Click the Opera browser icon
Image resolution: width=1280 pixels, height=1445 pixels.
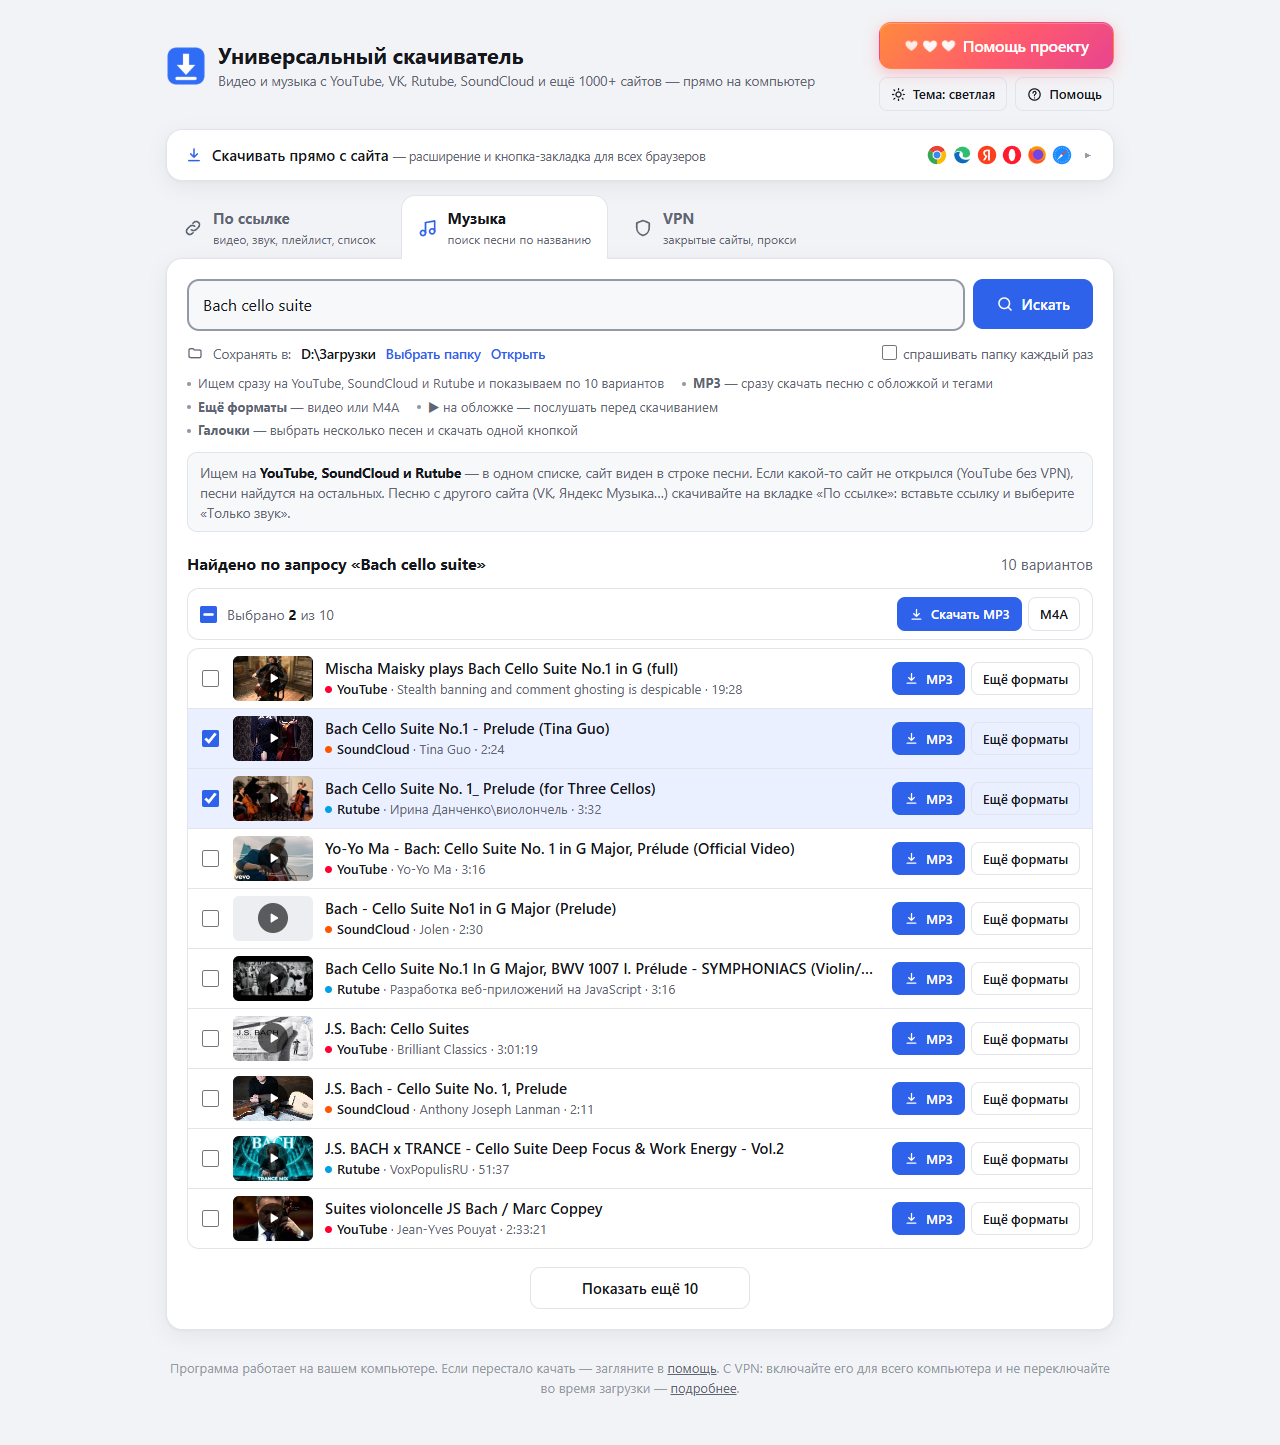pyautogui.click(x=1012, y=155)
